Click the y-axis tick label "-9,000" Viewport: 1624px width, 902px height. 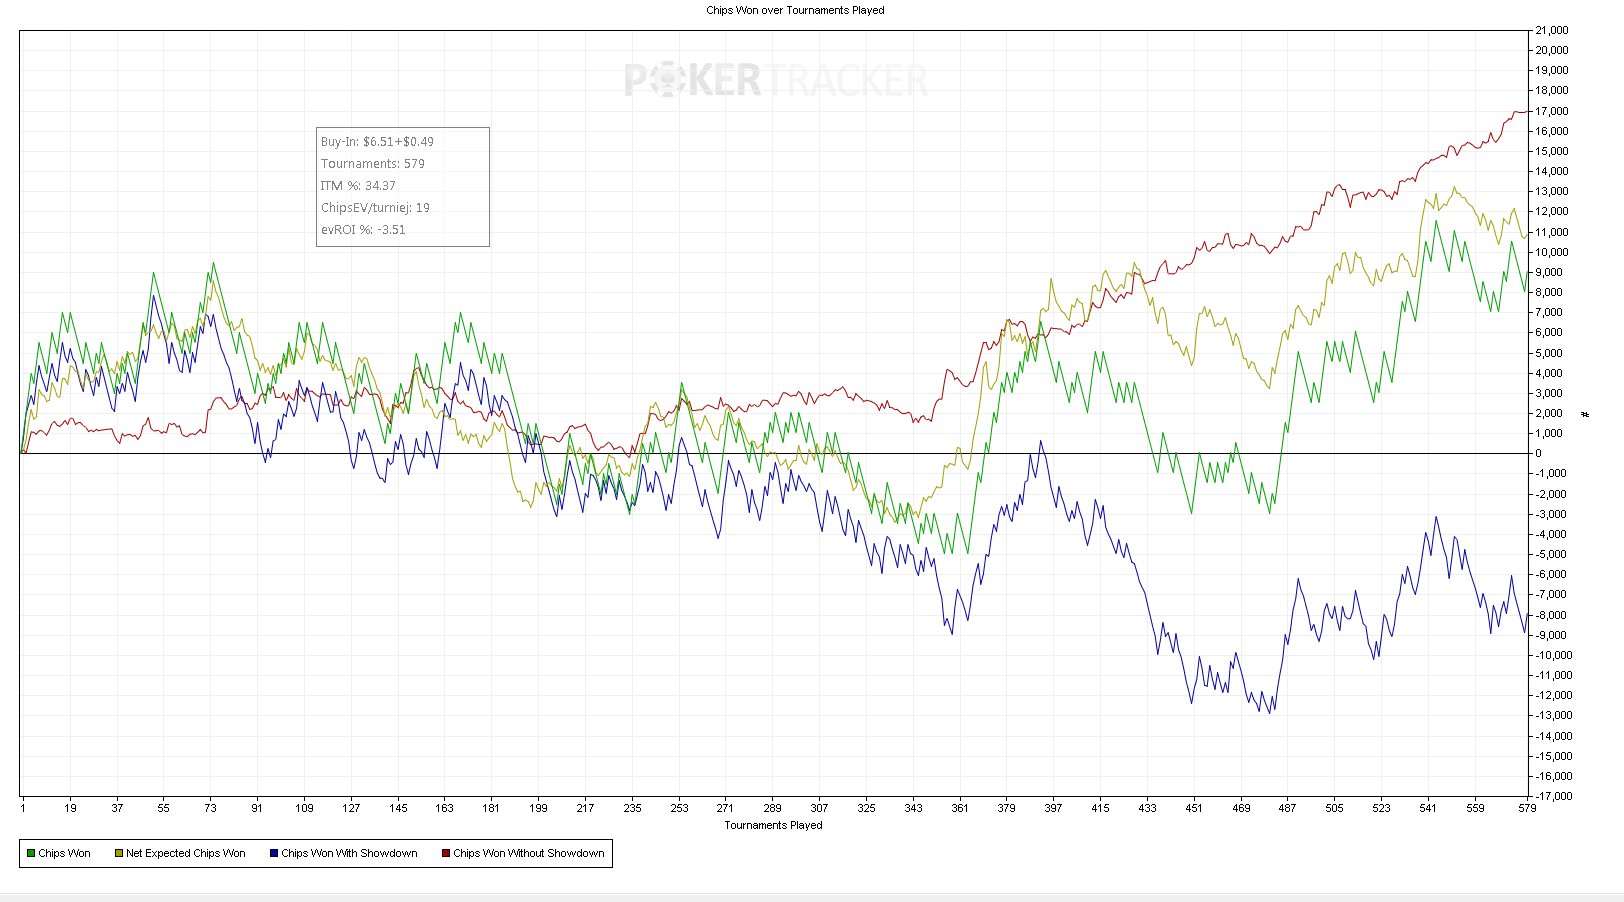pyautogui.click(x=1551, y=635)
